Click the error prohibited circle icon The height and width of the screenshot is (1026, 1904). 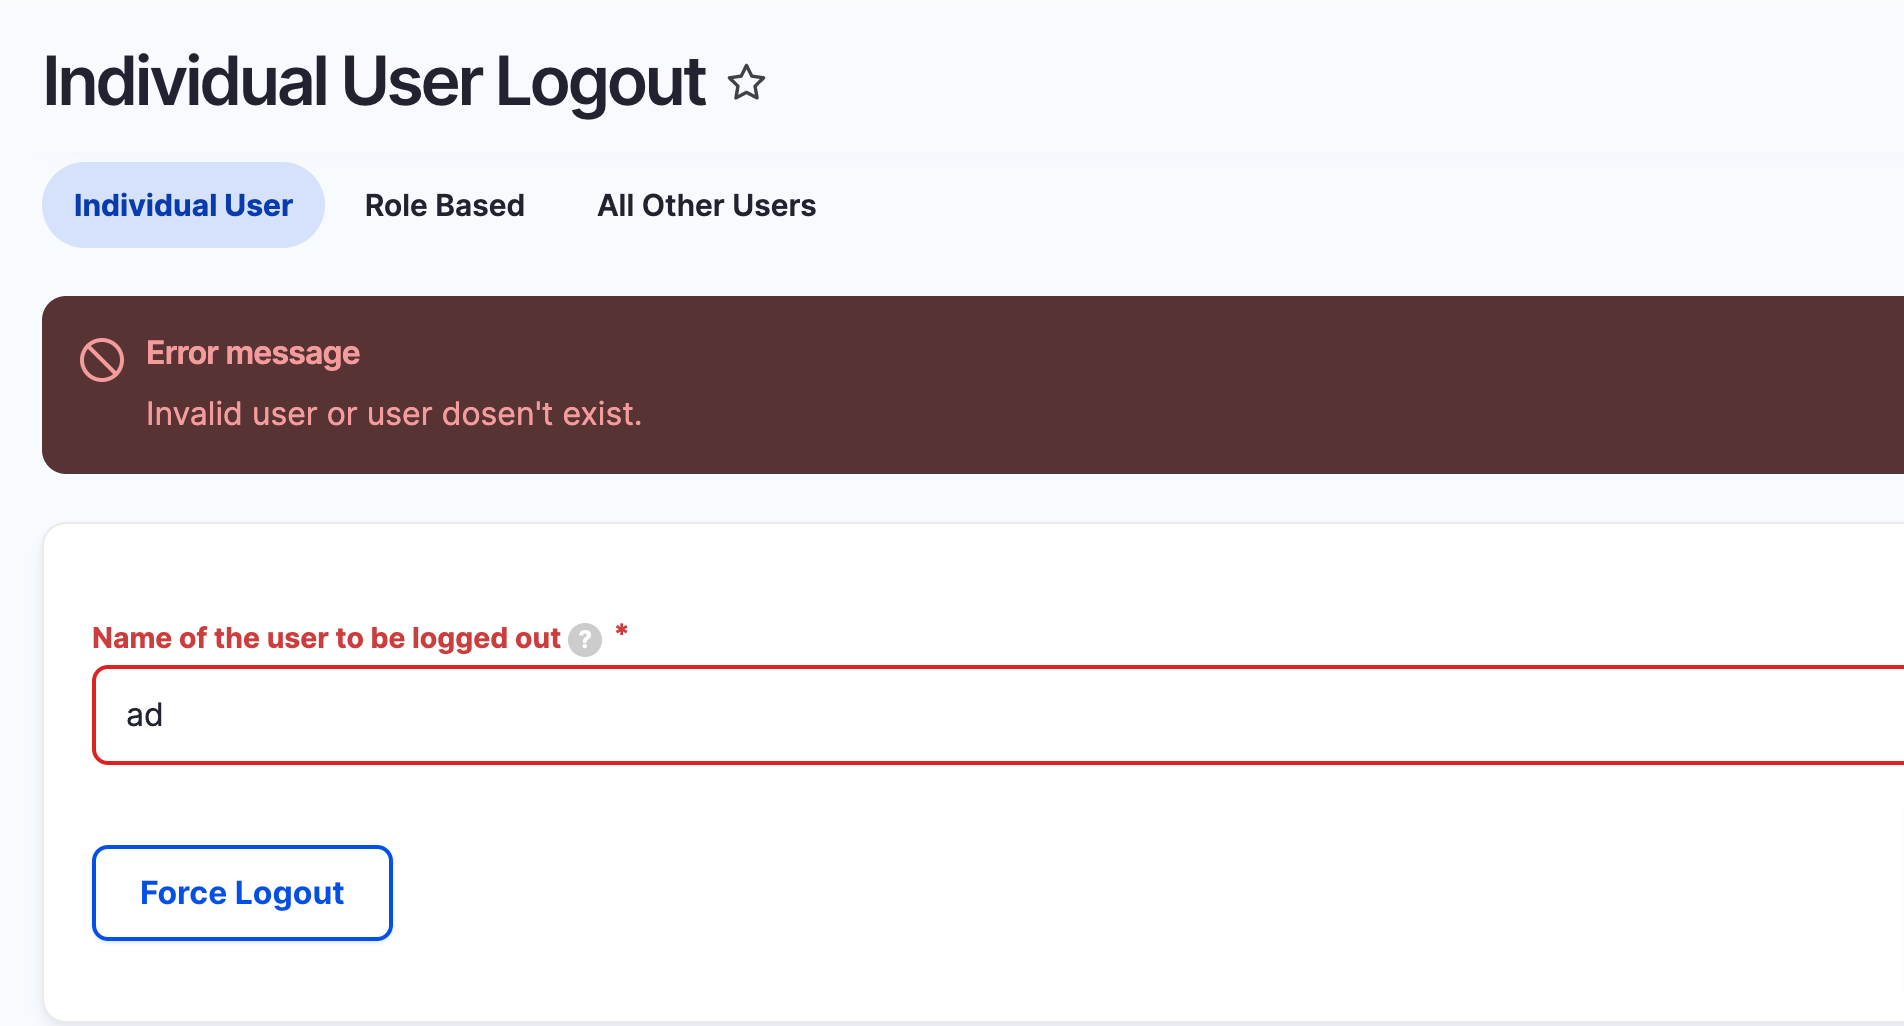pyautogui.click(x=102, y=360)
